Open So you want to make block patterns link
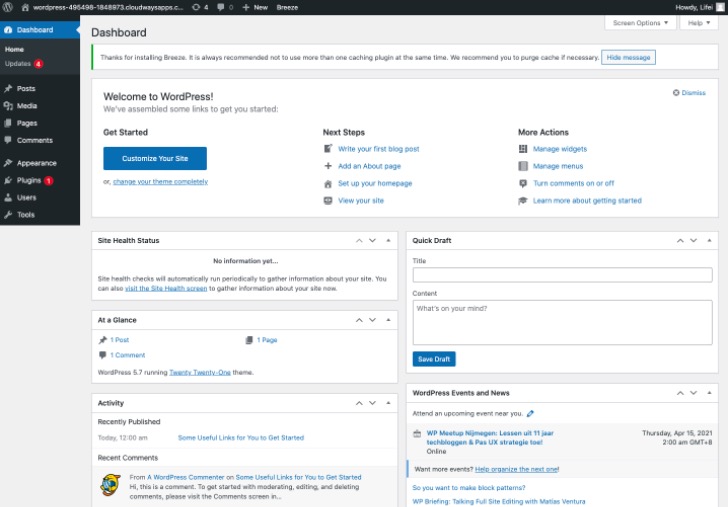 tap(468, 488)
